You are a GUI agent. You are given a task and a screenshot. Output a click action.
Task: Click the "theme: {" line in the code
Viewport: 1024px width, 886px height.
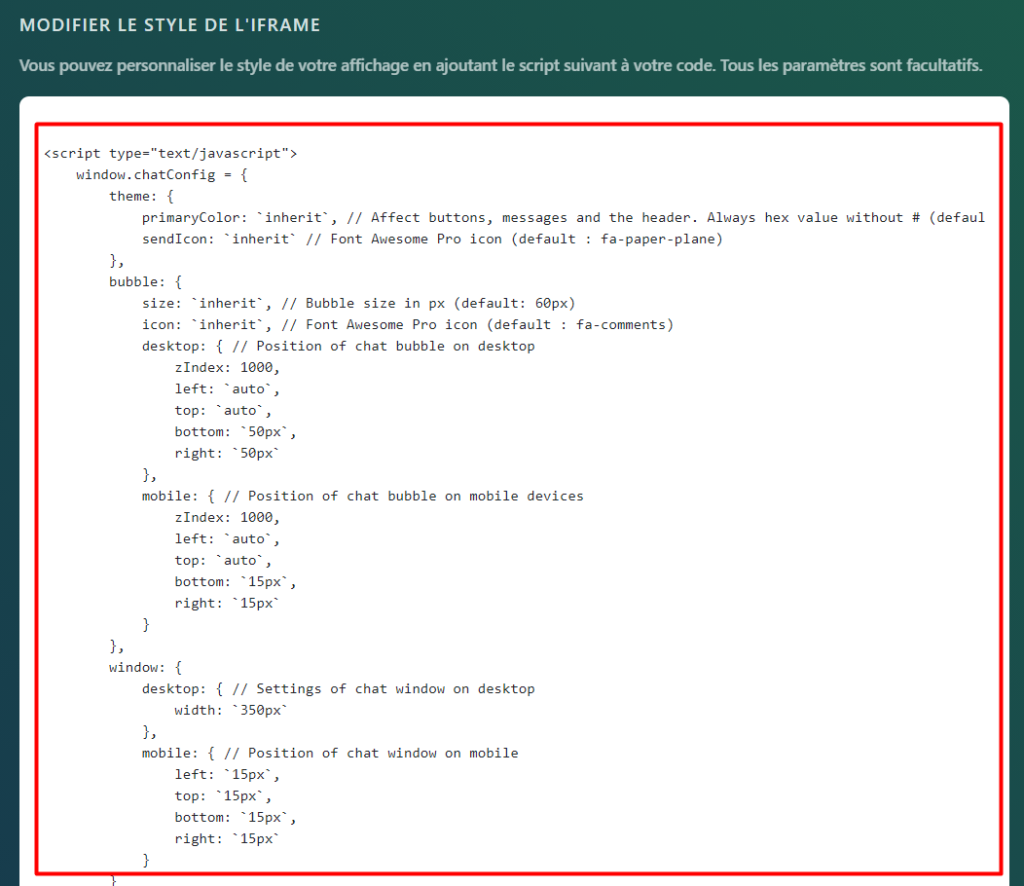tap(142, 196)
